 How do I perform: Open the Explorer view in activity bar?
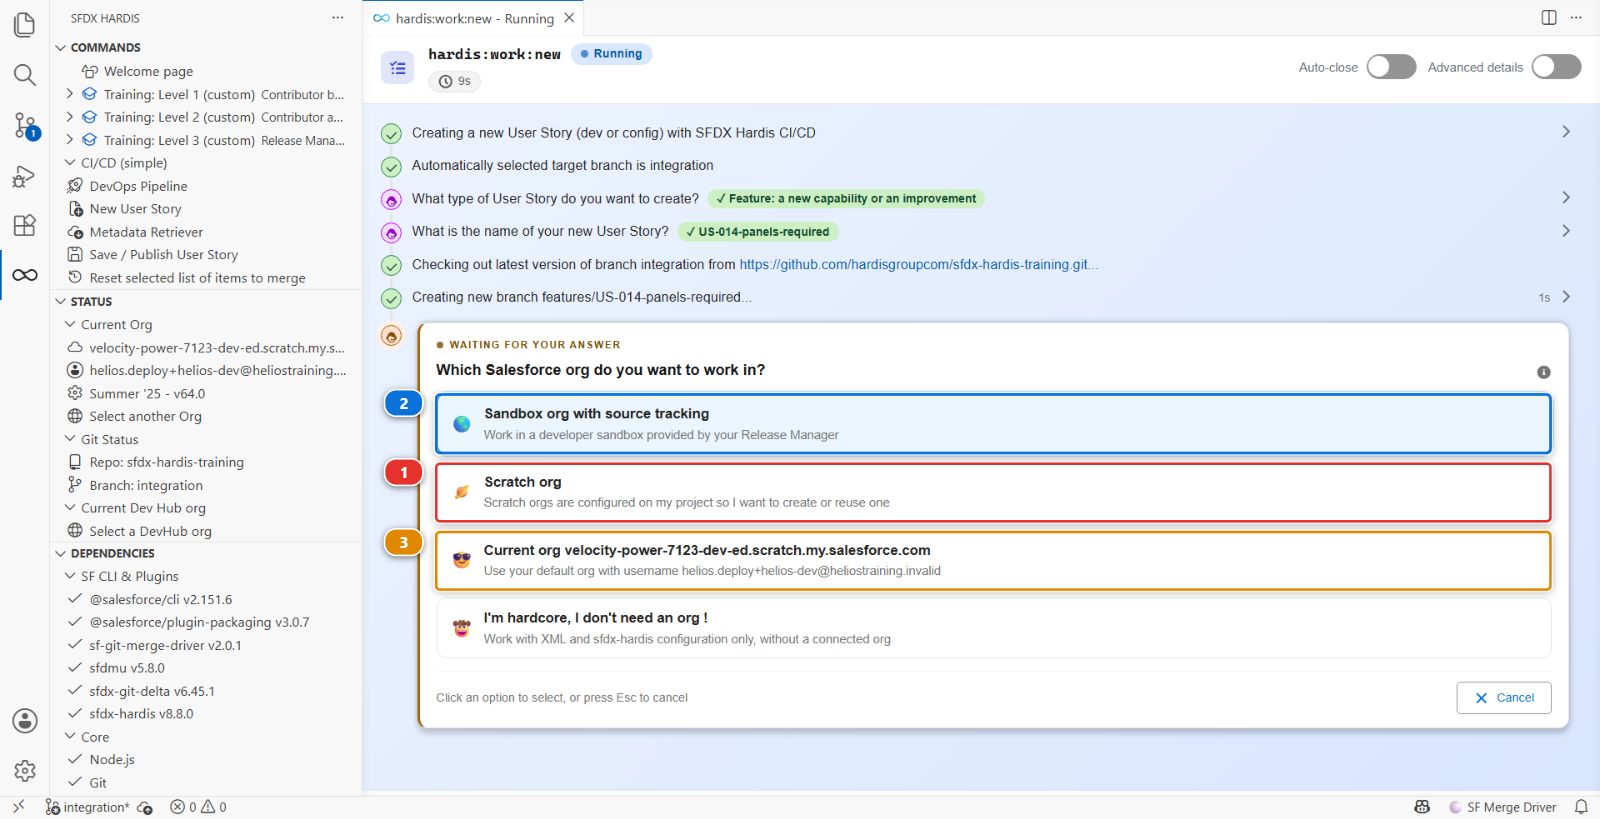coord(25,24)
